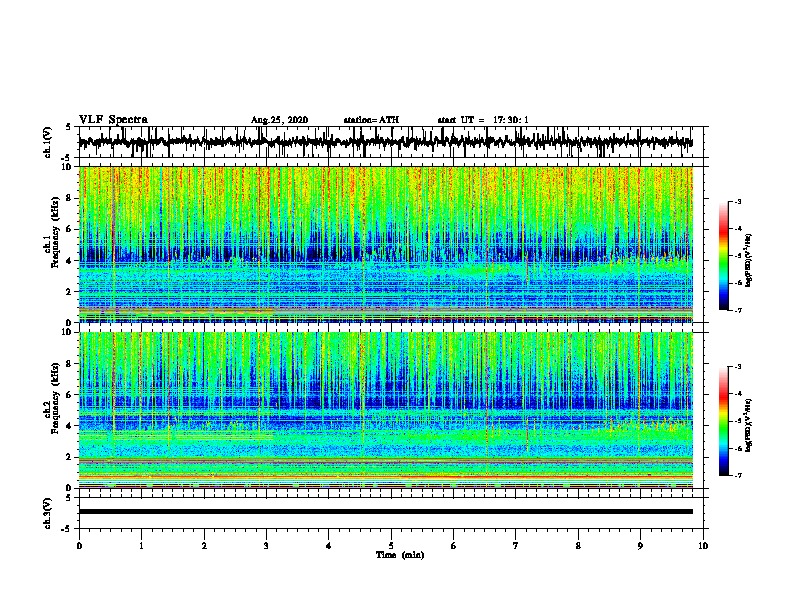Click the "Time (min)" x-axis label
This screenshot has width=792, height=612.
coord(400,555)
